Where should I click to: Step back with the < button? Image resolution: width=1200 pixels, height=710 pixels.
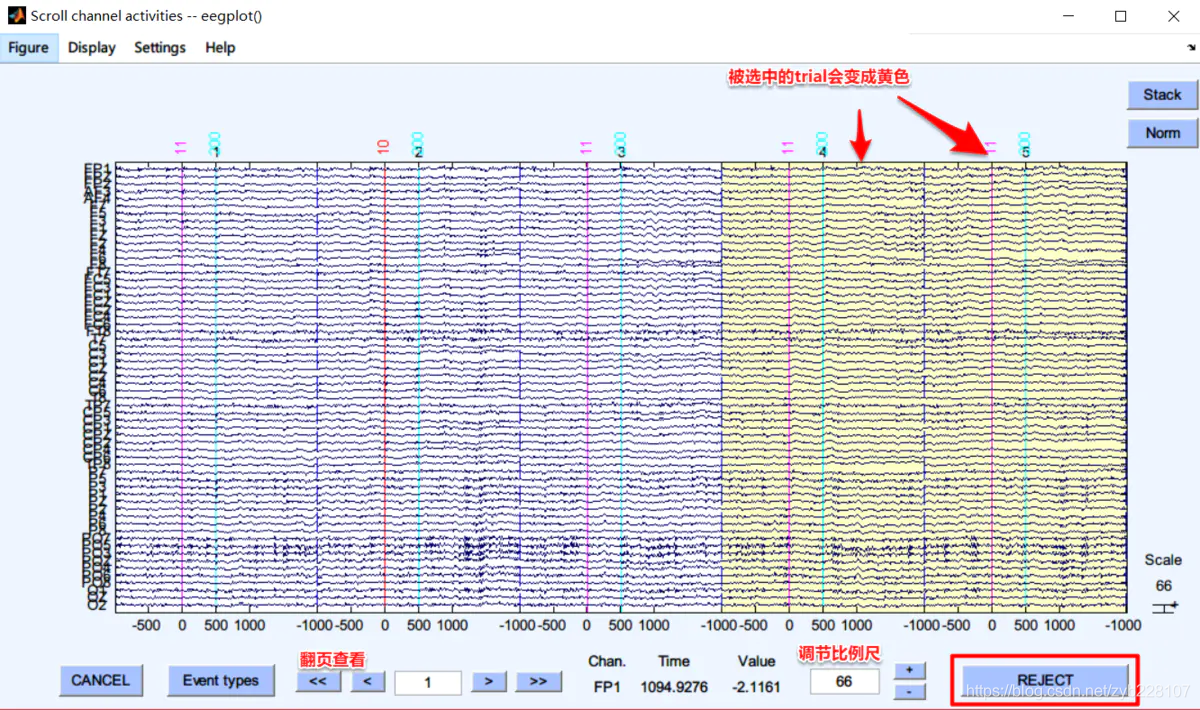(367, 681)
